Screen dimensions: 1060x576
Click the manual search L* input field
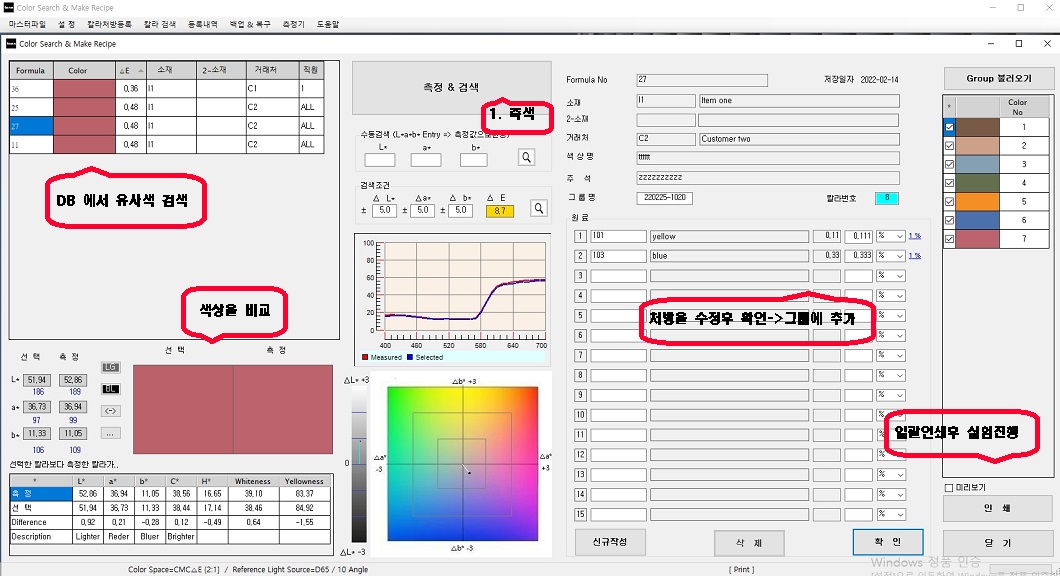(380, 159)
